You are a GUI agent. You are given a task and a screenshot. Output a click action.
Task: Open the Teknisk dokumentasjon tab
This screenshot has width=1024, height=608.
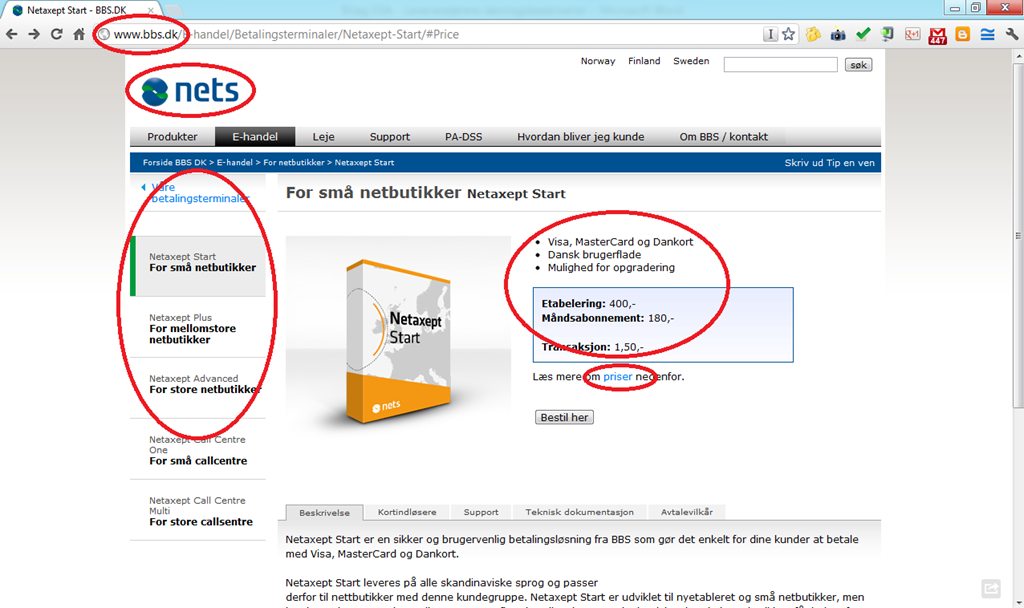[x=579, y=512]
